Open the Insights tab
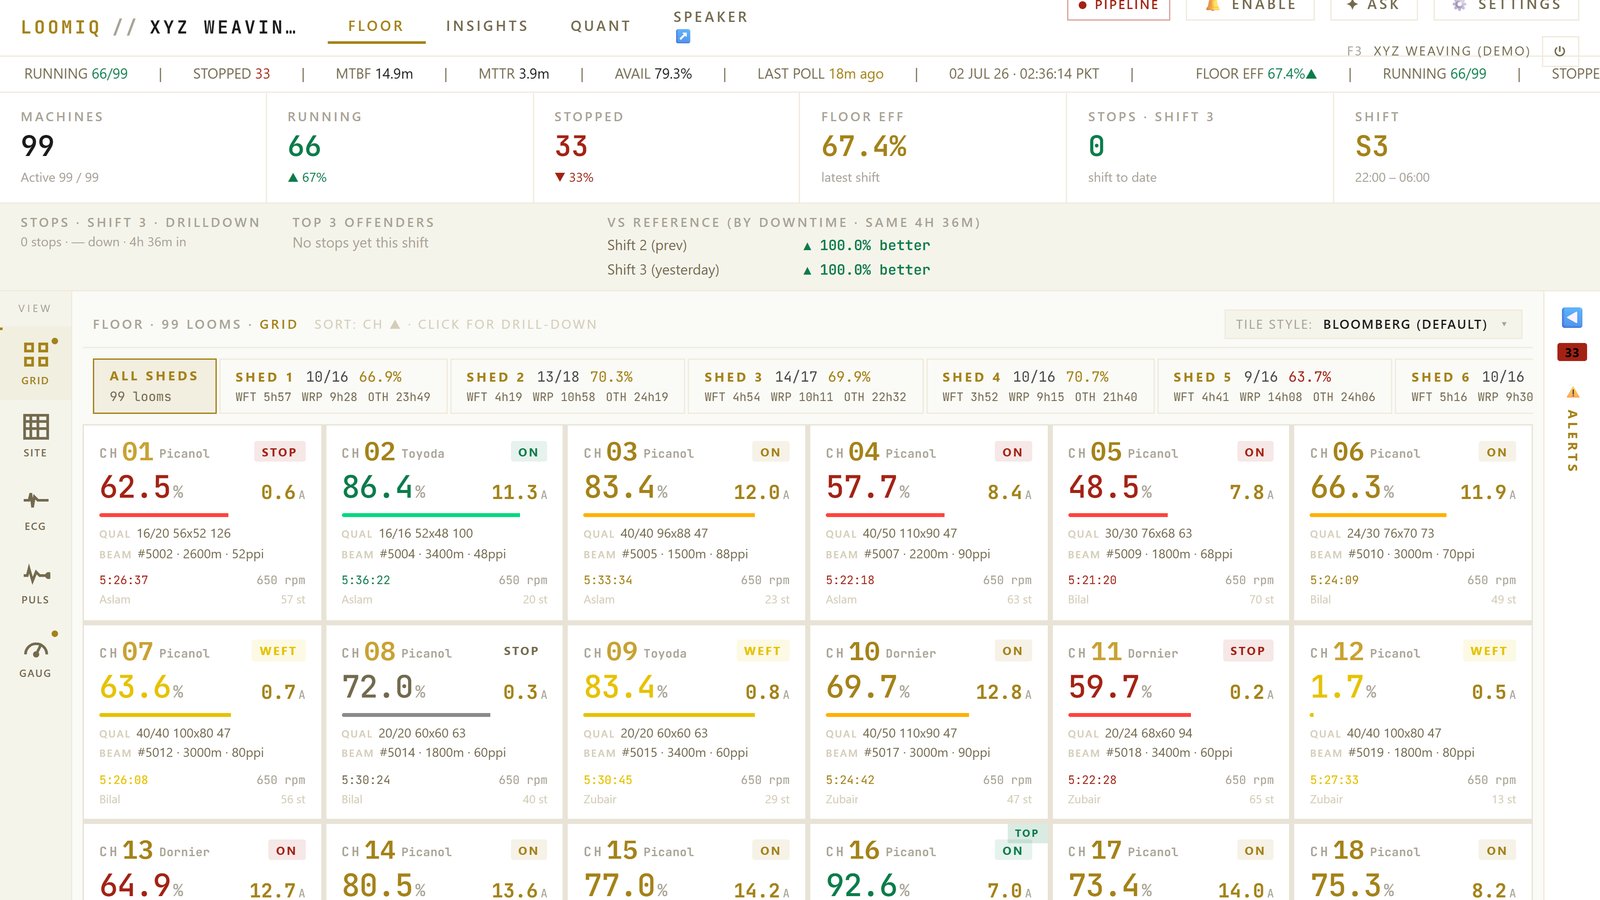Screen dimensions: 1600x900 (x=487, y=26)
